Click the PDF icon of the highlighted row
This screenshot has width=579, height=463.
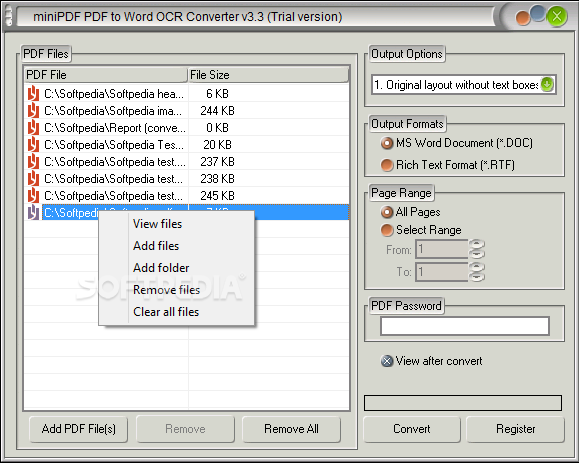pyautogui.click(x=33, y=213)
